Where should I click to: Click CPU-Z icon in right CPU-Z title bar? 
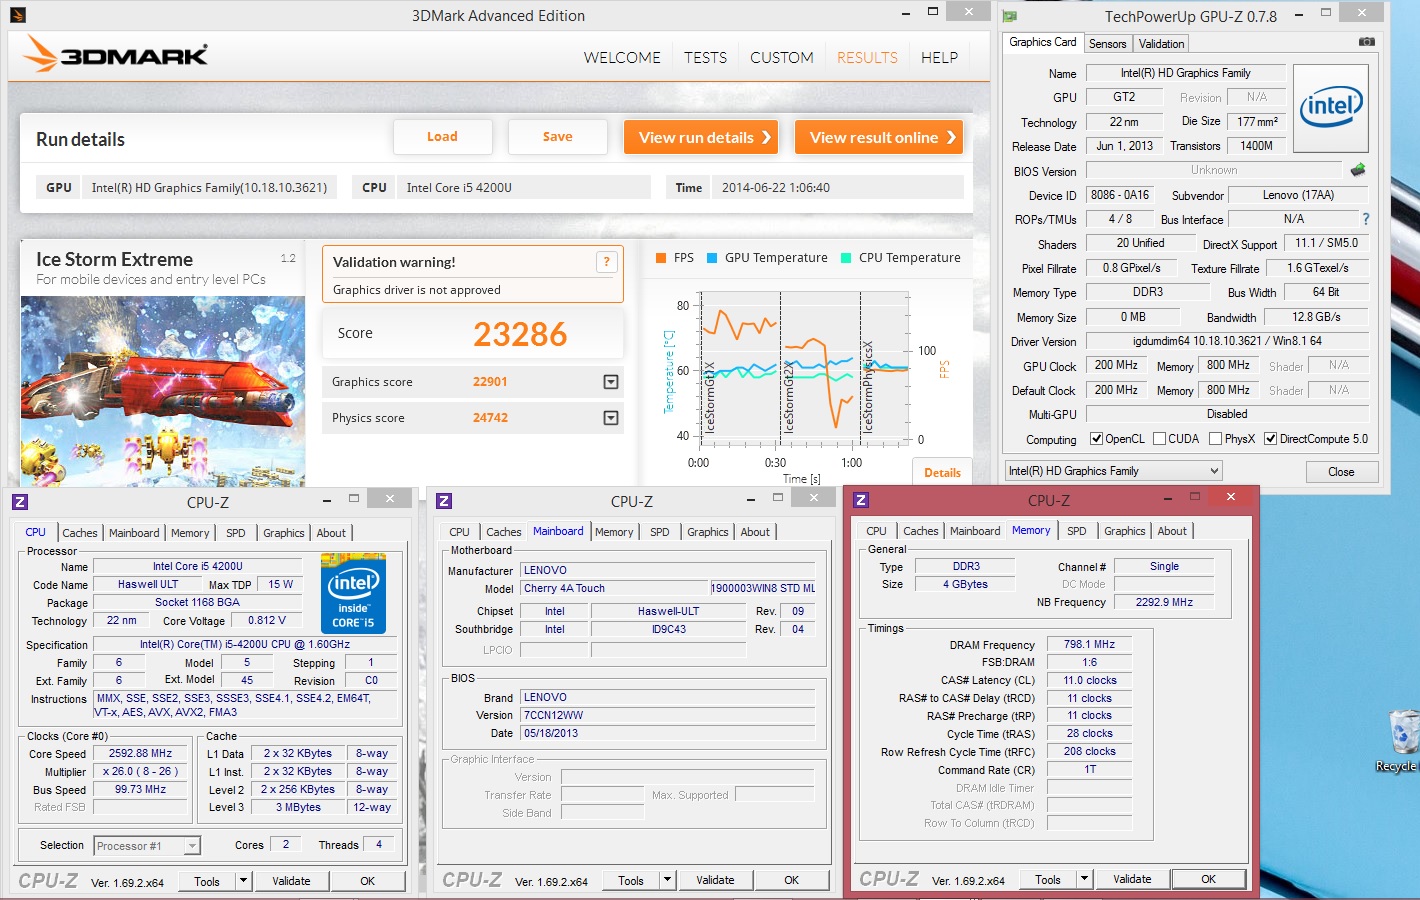click(x=861, y=500)
